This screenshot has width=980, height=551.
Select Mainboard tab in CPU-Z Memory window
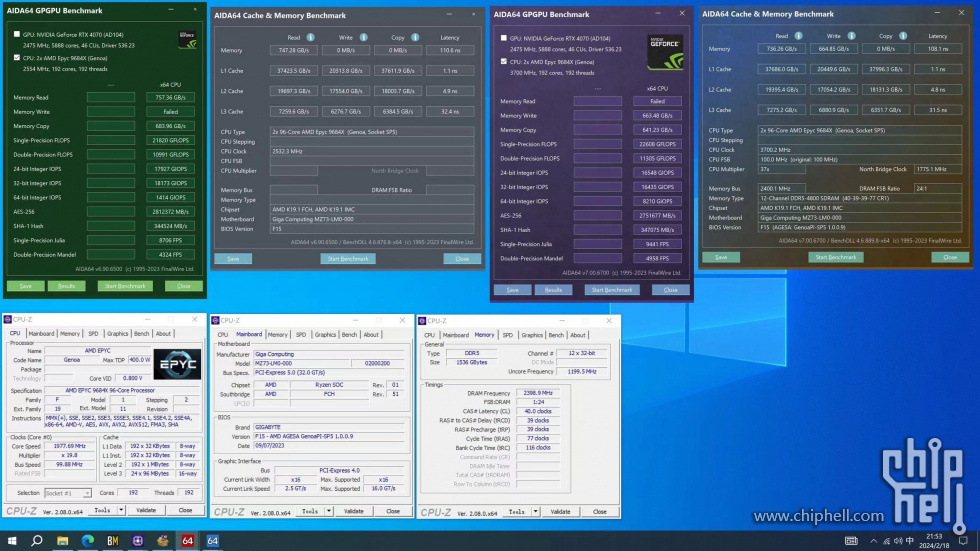click(x=456, y=335)
